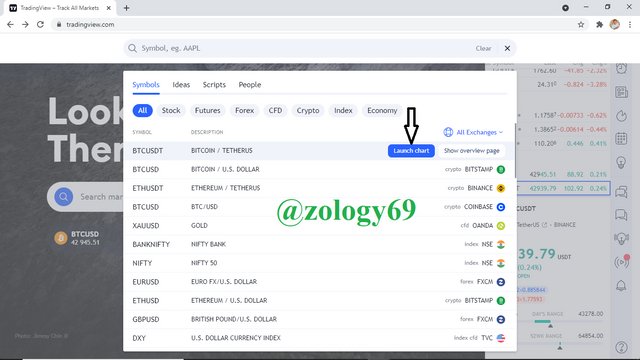This screenshot has width=640, height=360.
Task: Click the search magnifier icon in symbol bar
Action: click(132, 48)
